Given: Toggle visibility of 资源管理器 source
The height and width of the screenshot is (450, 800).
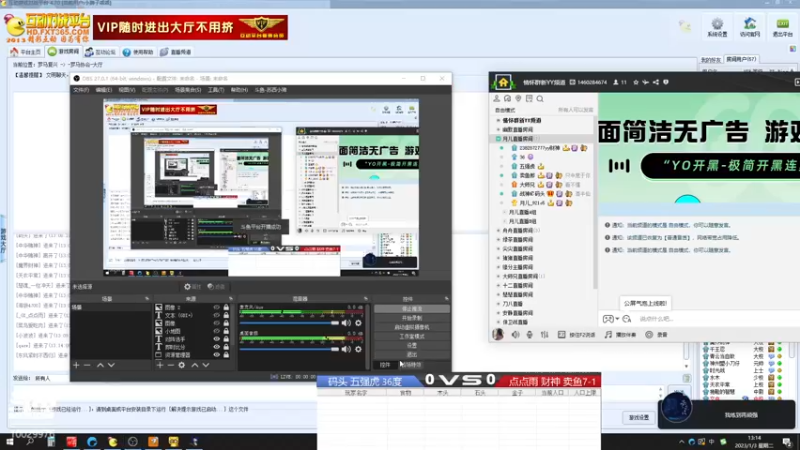Looking at the screenshot, I should pos(216,355).
